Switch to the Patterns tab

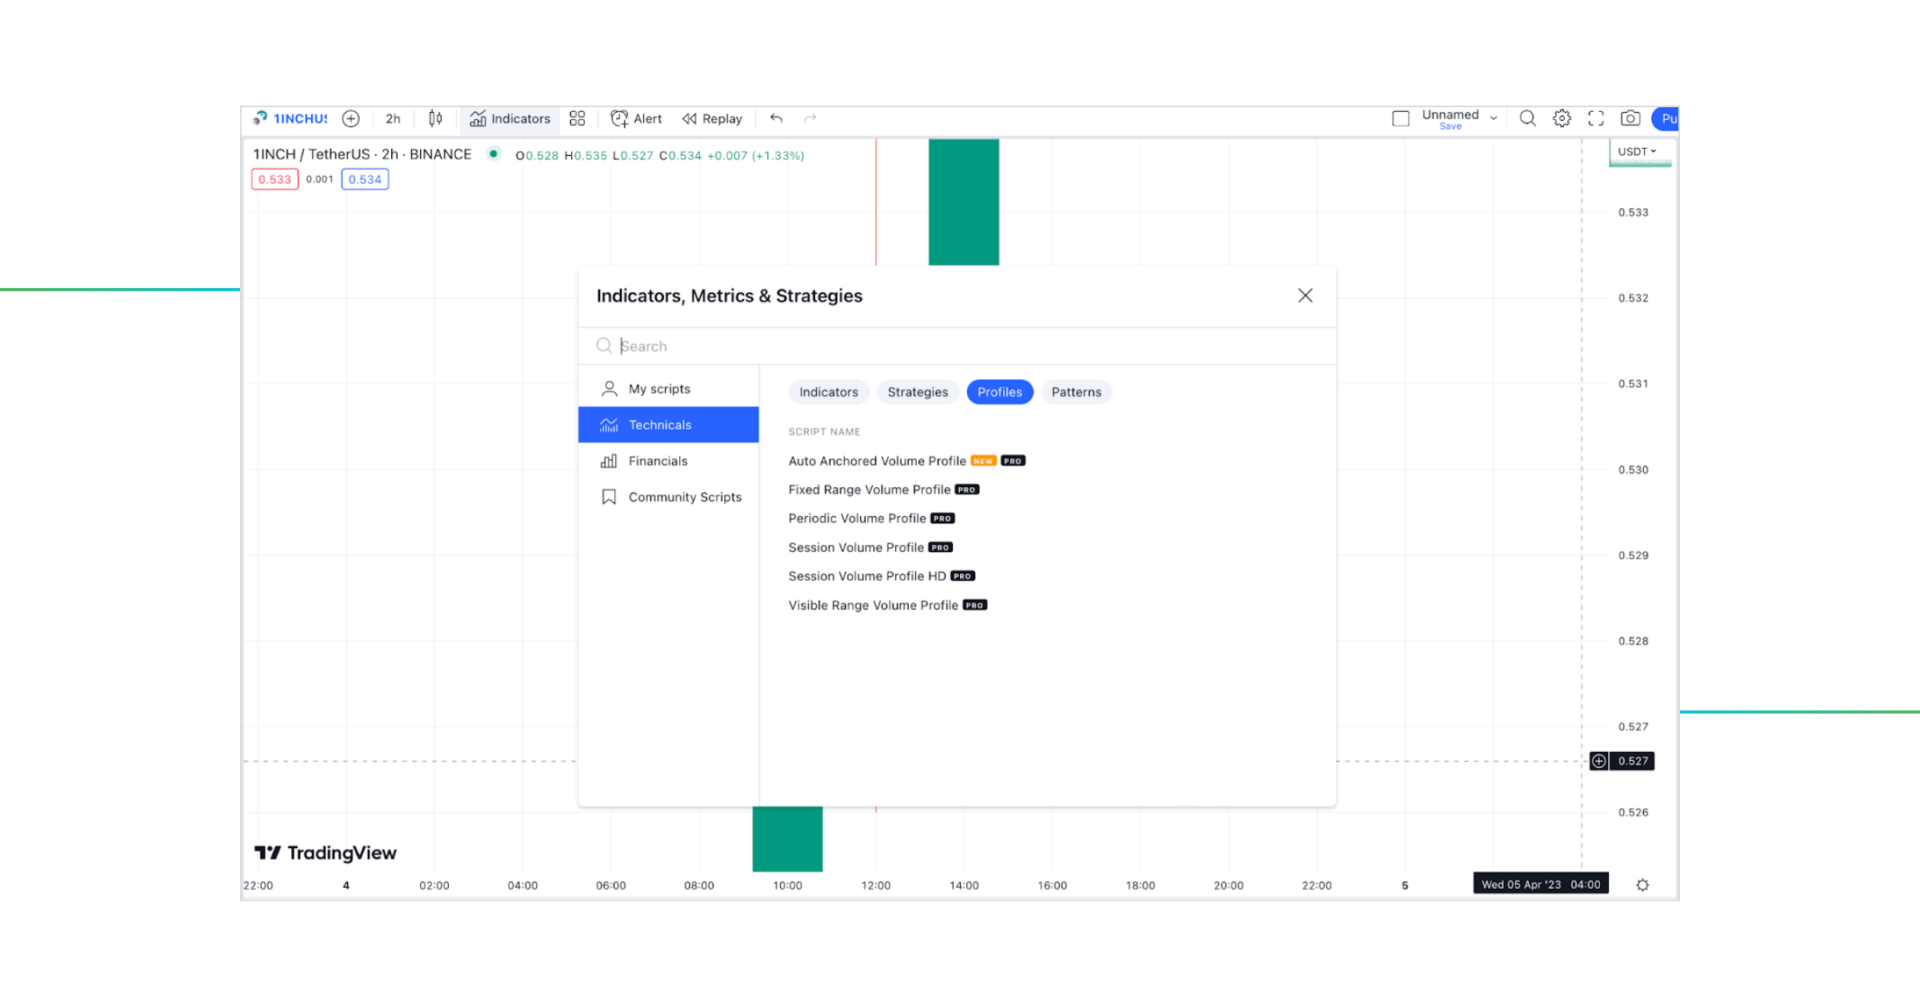pyautogui.click(x=1076, y=392)
